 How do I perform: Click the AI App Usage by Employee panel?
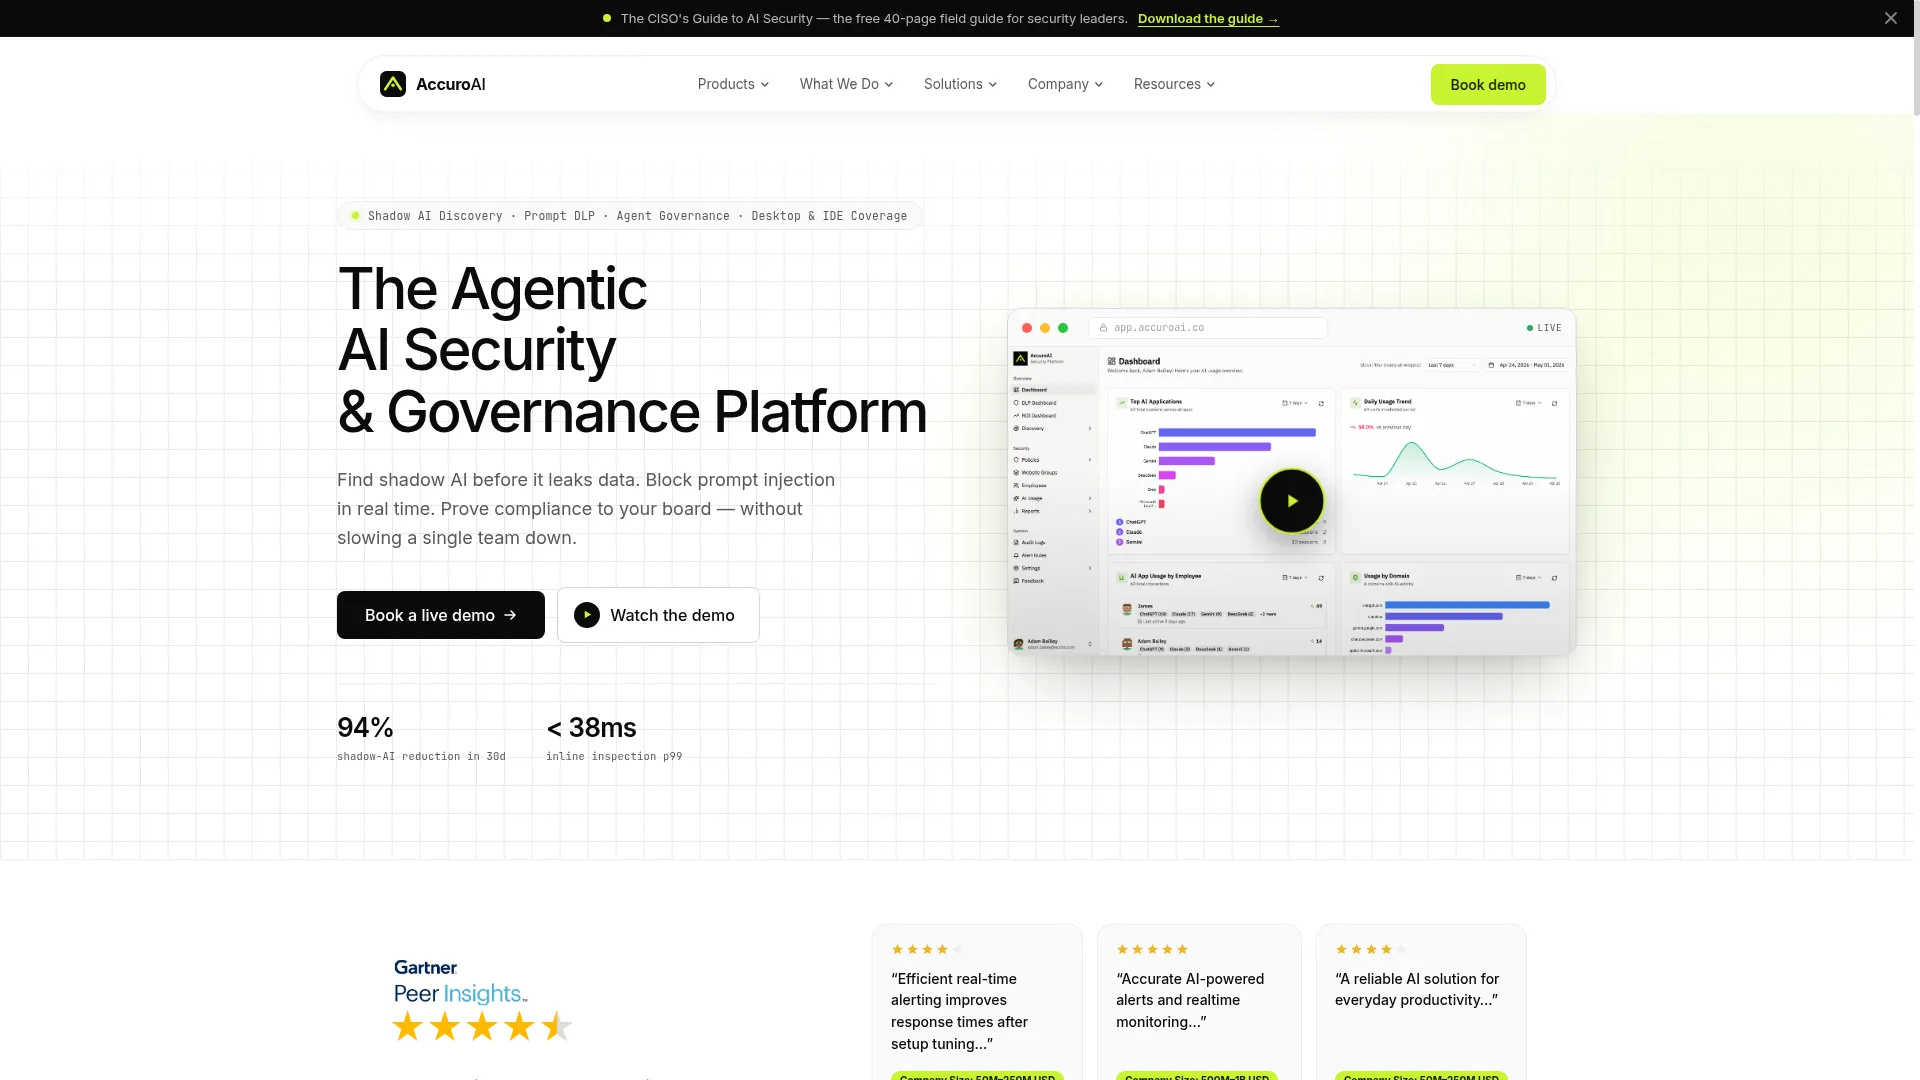coord(1221,611)
